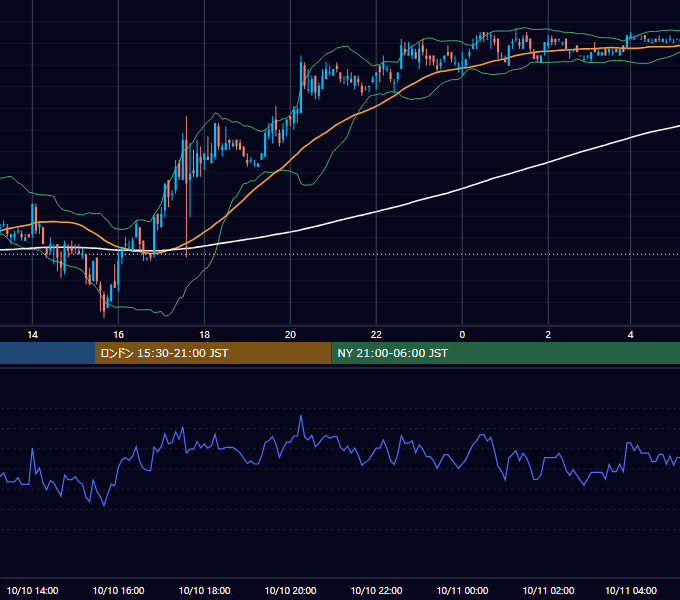
Task: Click the 10/10 20:00 time label
Action: point(290,590)
